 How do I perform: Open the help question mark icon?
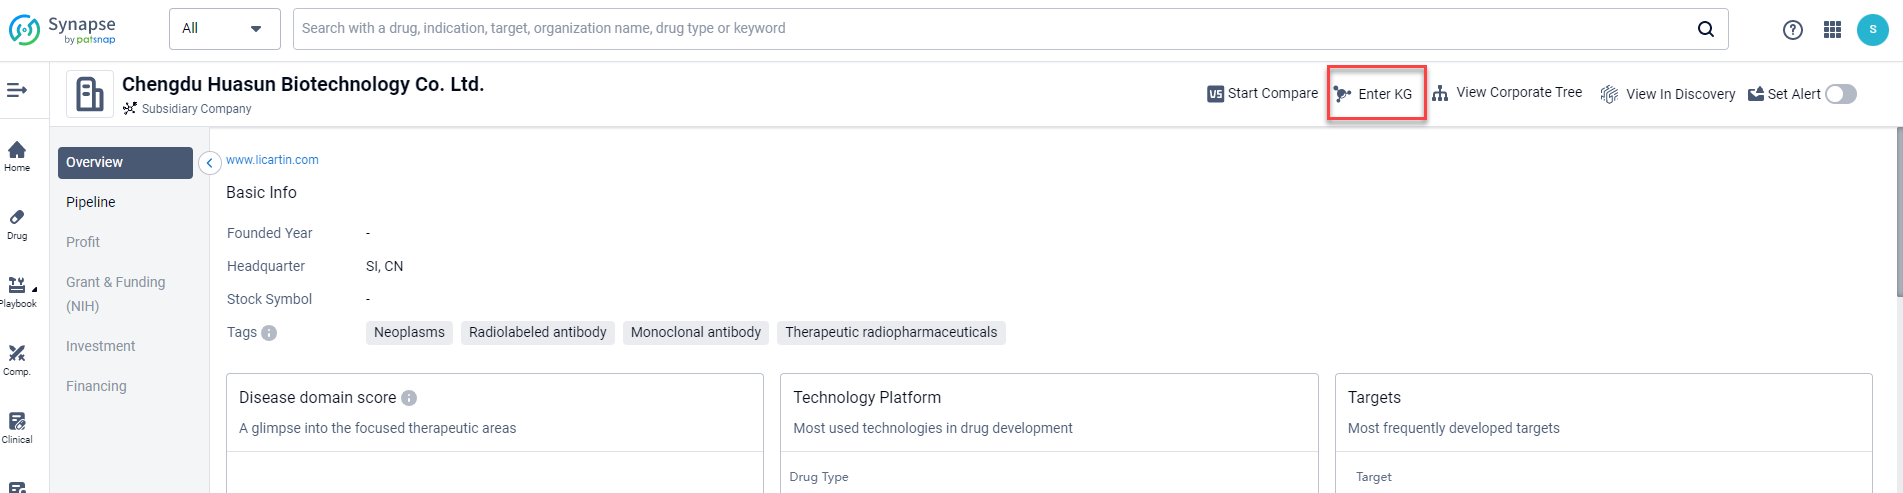(x=1792, y=30)
